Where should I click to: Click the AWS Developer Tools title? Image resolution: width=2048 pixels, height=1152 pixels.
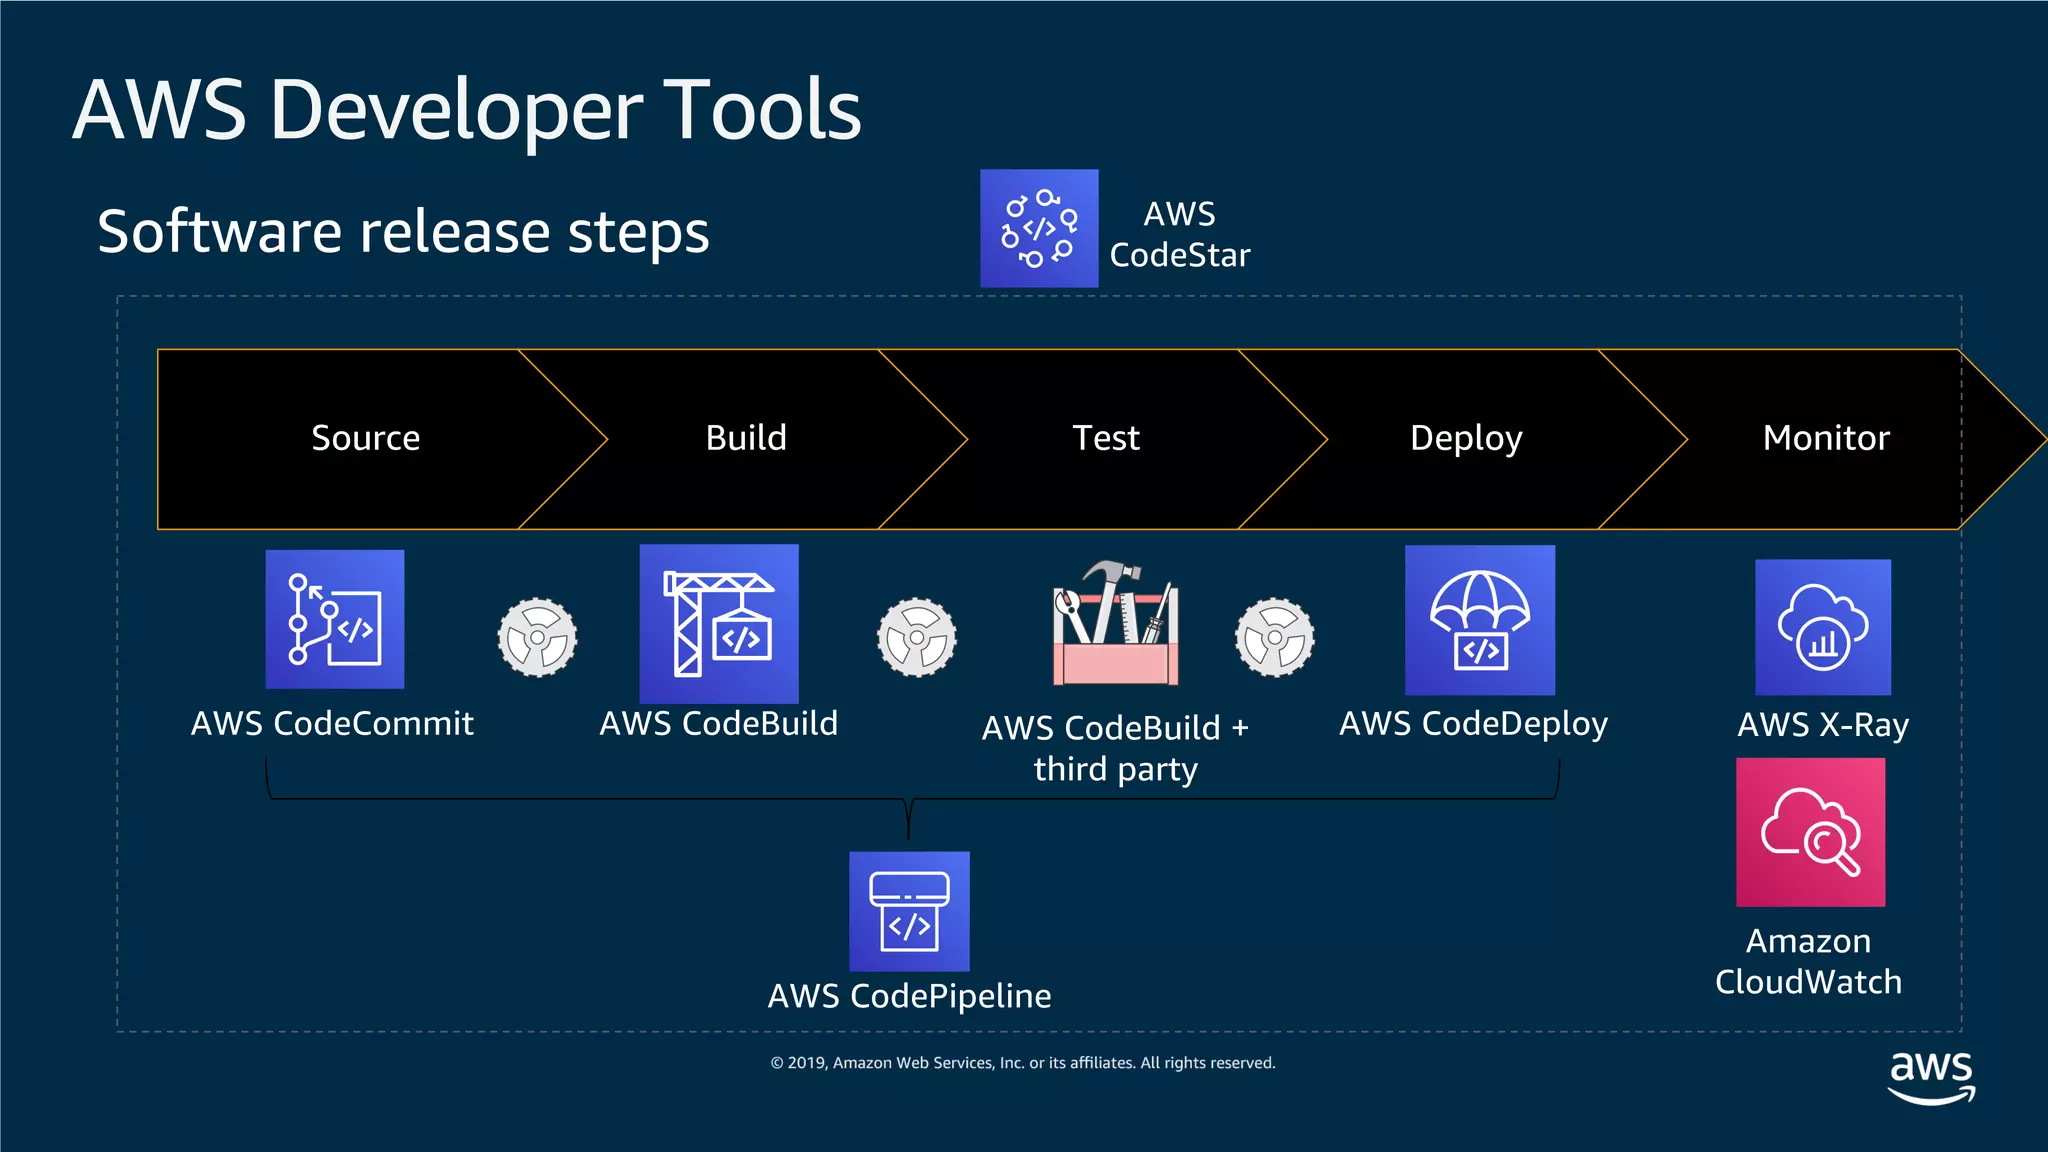(466, 109)
